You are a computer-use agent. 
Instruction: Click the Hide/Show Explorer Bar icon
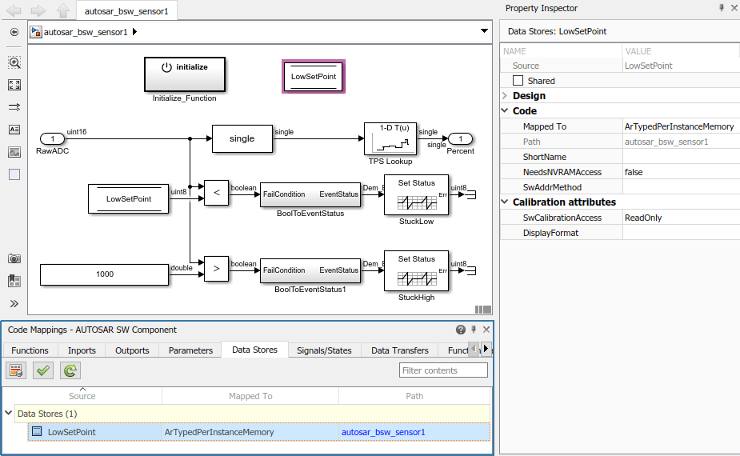coord(15,32)
